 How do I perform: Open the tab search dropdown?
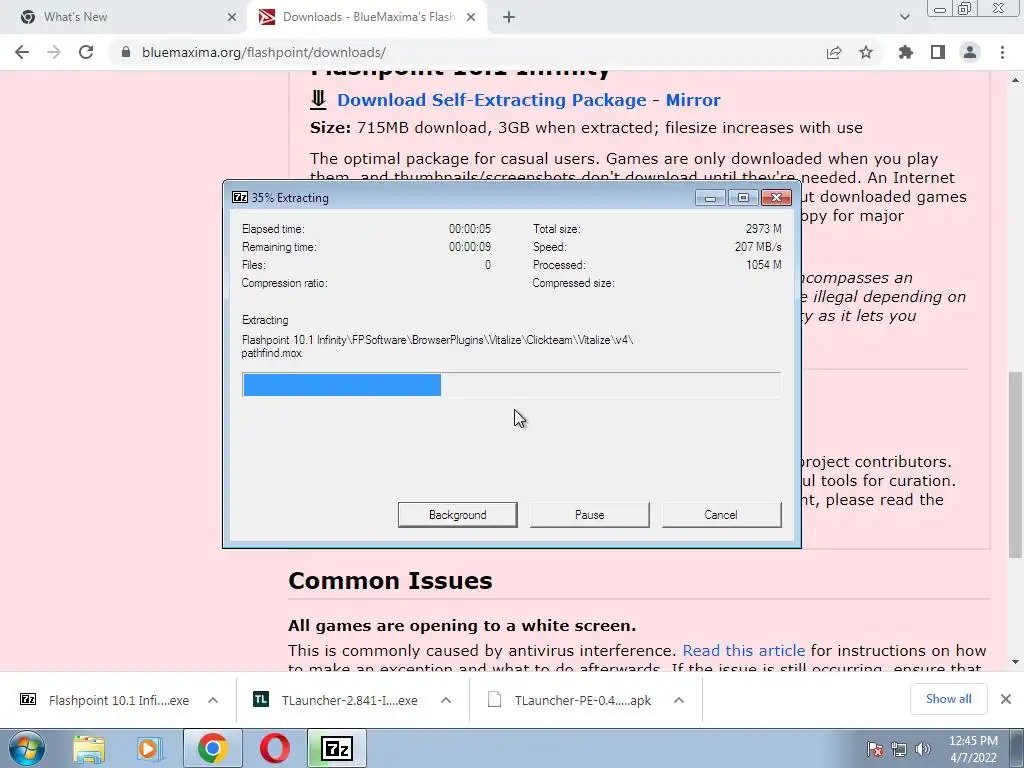[x=904, y=17]
